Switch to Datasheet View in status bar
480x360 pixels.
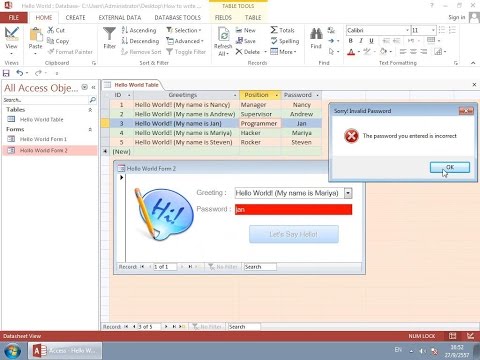tap(452, 336)
